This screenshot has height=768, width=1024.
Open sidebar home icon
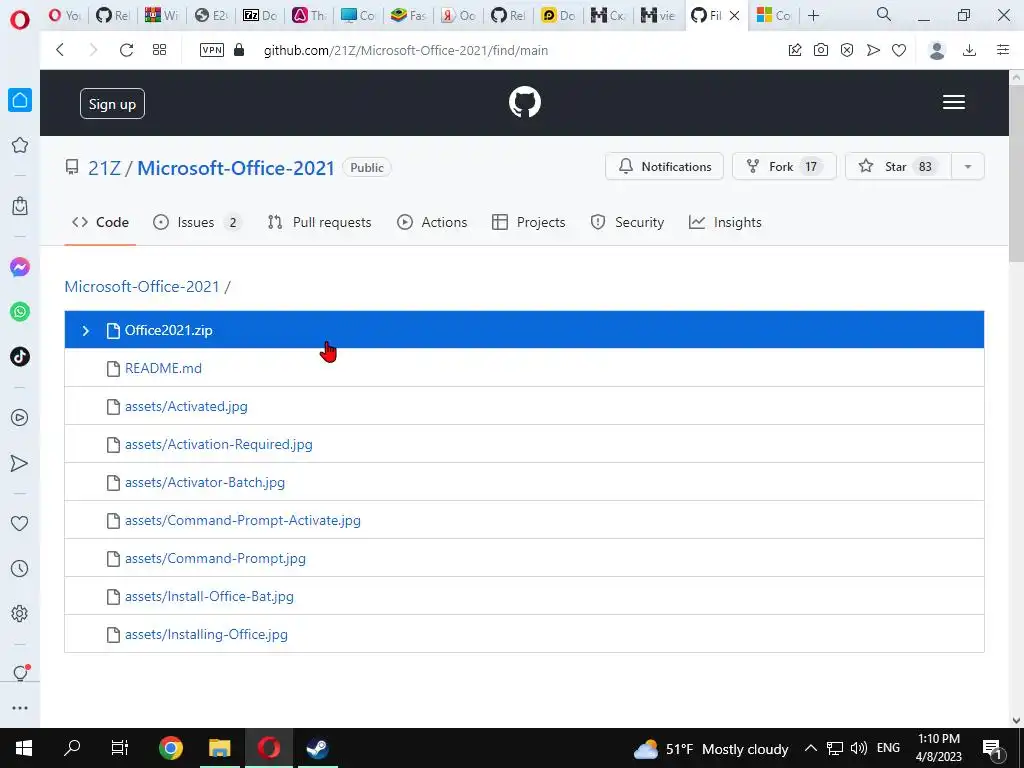click(20, 100)
